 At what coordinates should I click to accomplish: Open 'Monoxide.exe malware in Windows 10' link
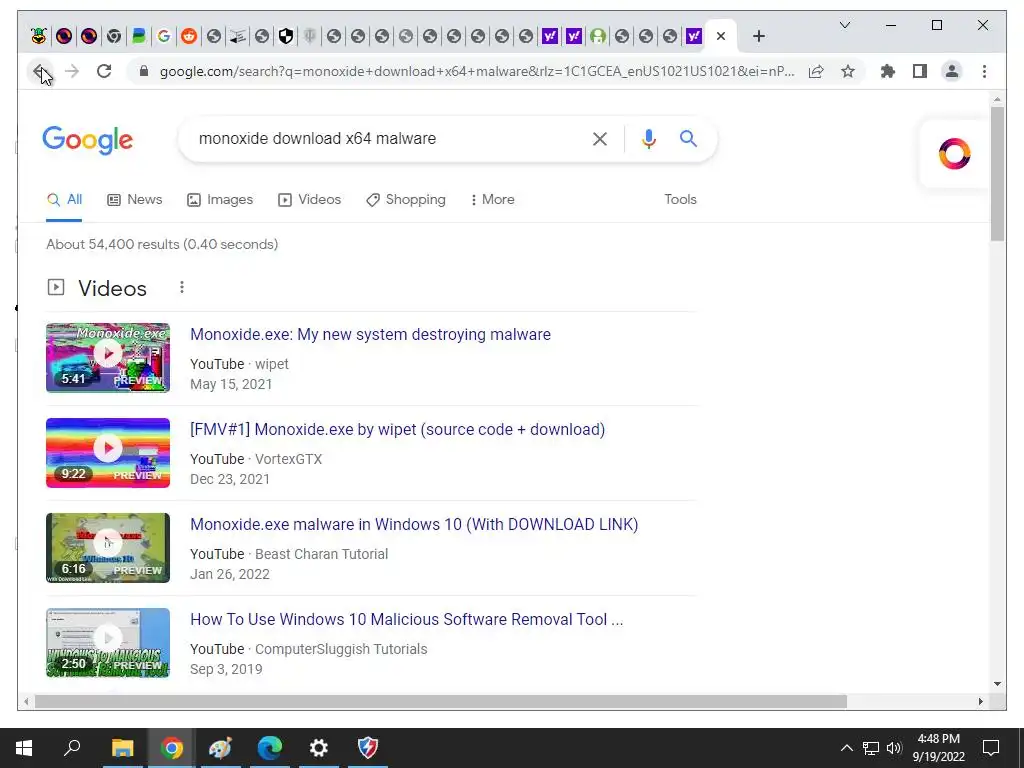point(414,524)
